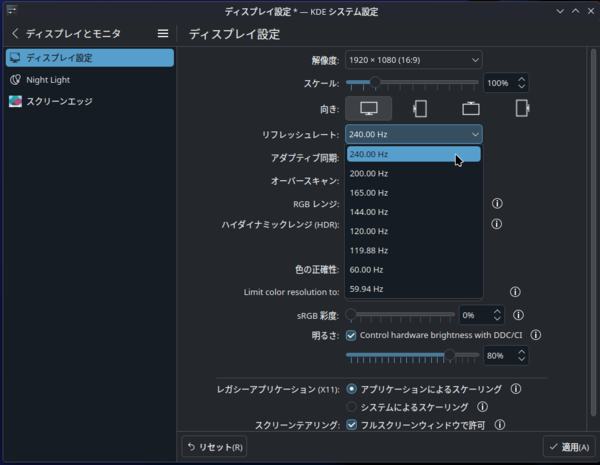Choose 144.00 Hz refresh rate
This screenshot has width=600, height=465.
414,212
